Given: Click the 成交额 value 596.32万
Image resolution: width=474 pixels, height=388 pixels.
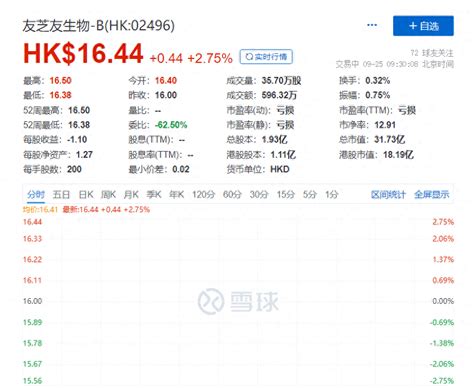Looking at the screenshot, I should (x=279, y=95).
